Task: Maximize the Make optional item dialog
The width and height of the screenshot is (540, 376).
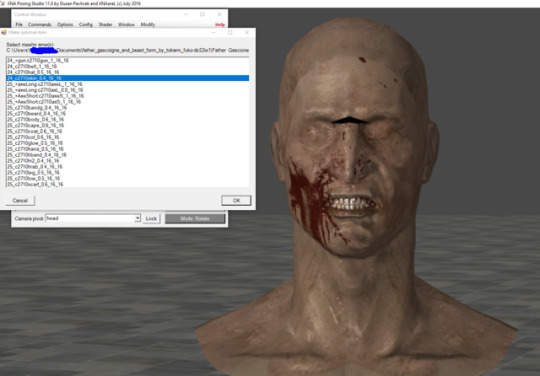Action: 230,32
